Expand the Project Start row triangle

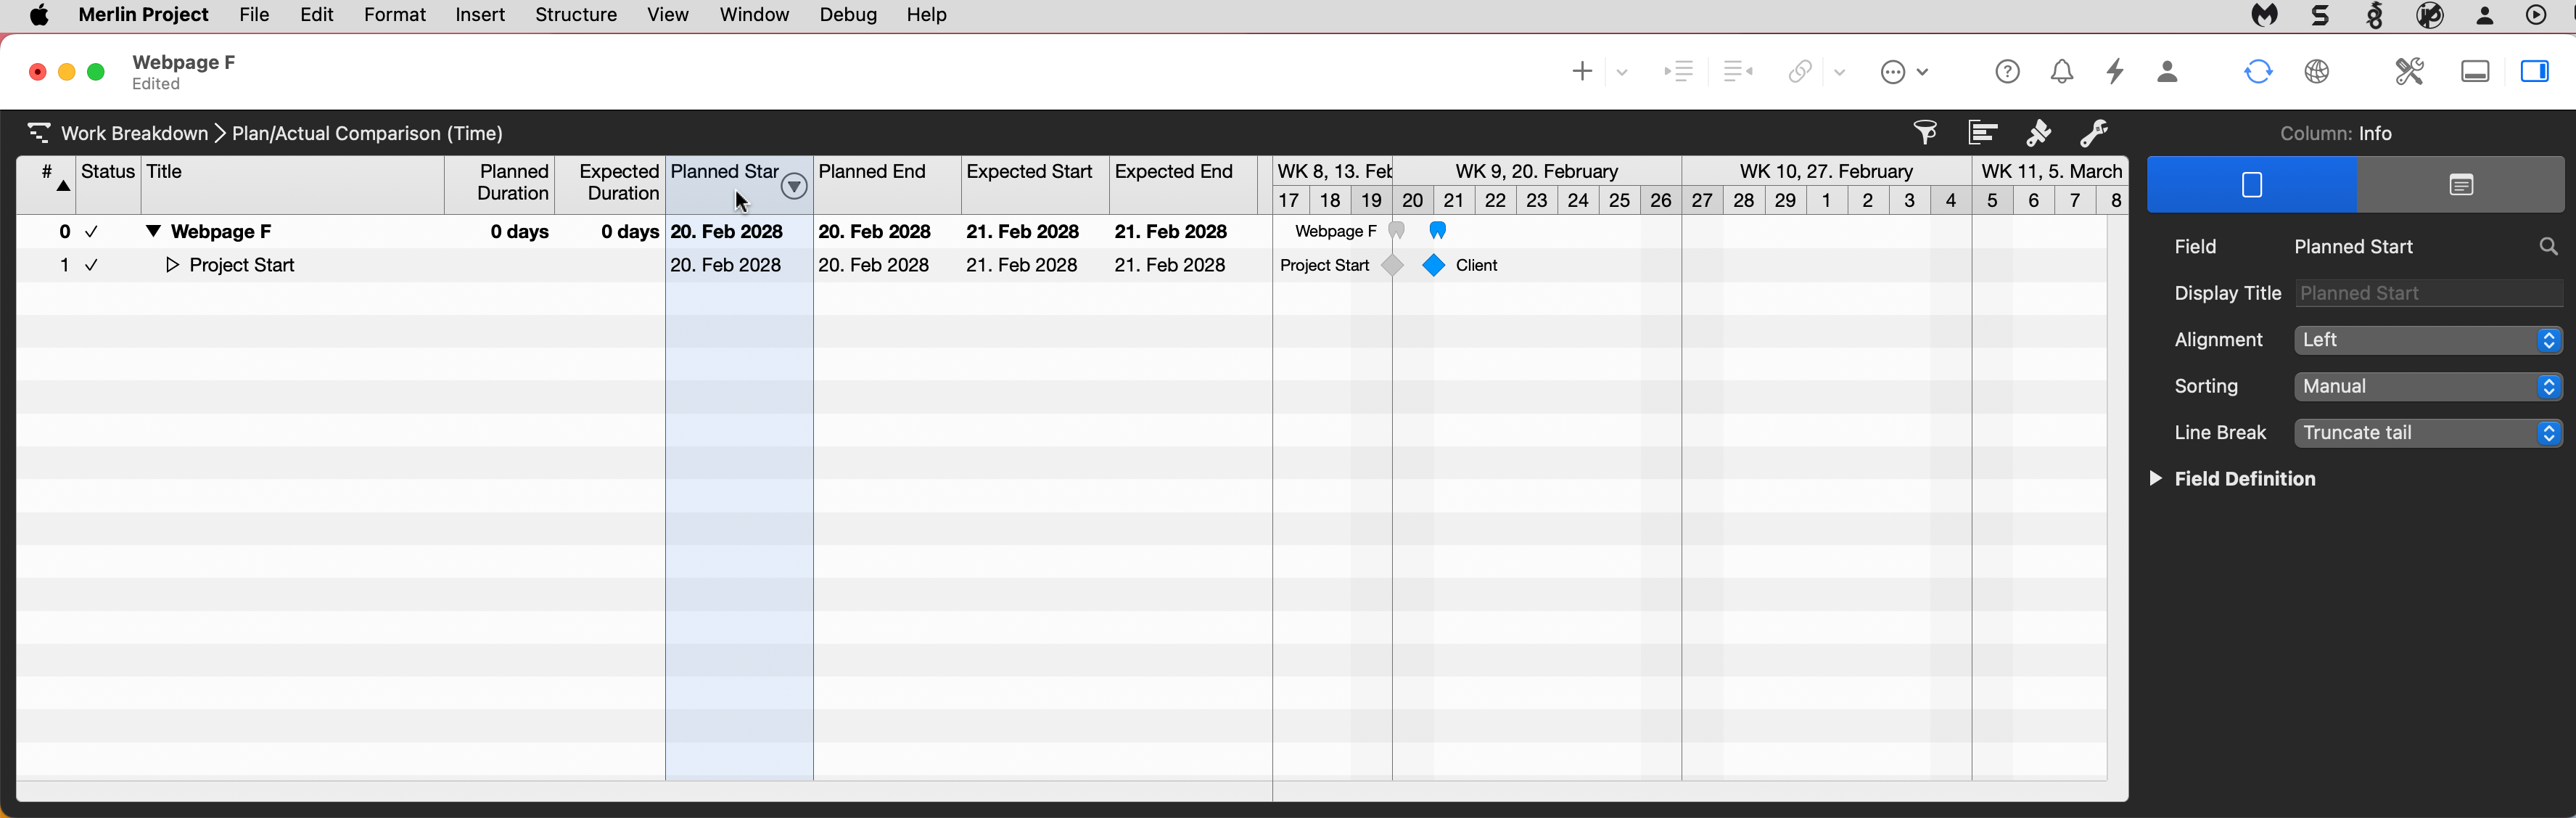[172, 265]
